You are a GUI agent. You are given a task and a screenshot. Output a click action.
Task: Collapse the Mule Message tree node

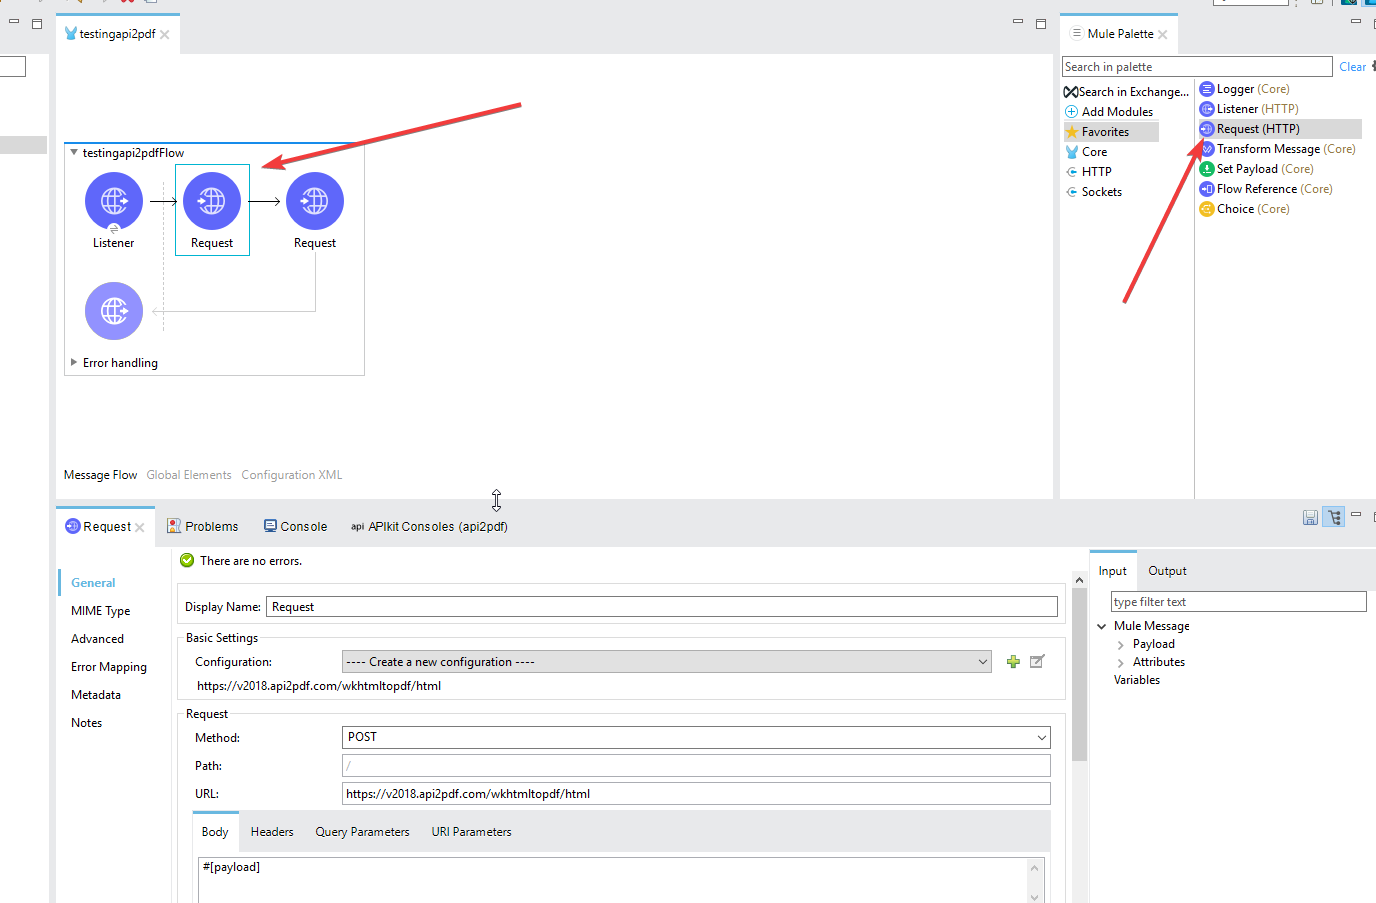coord(1102,627)
